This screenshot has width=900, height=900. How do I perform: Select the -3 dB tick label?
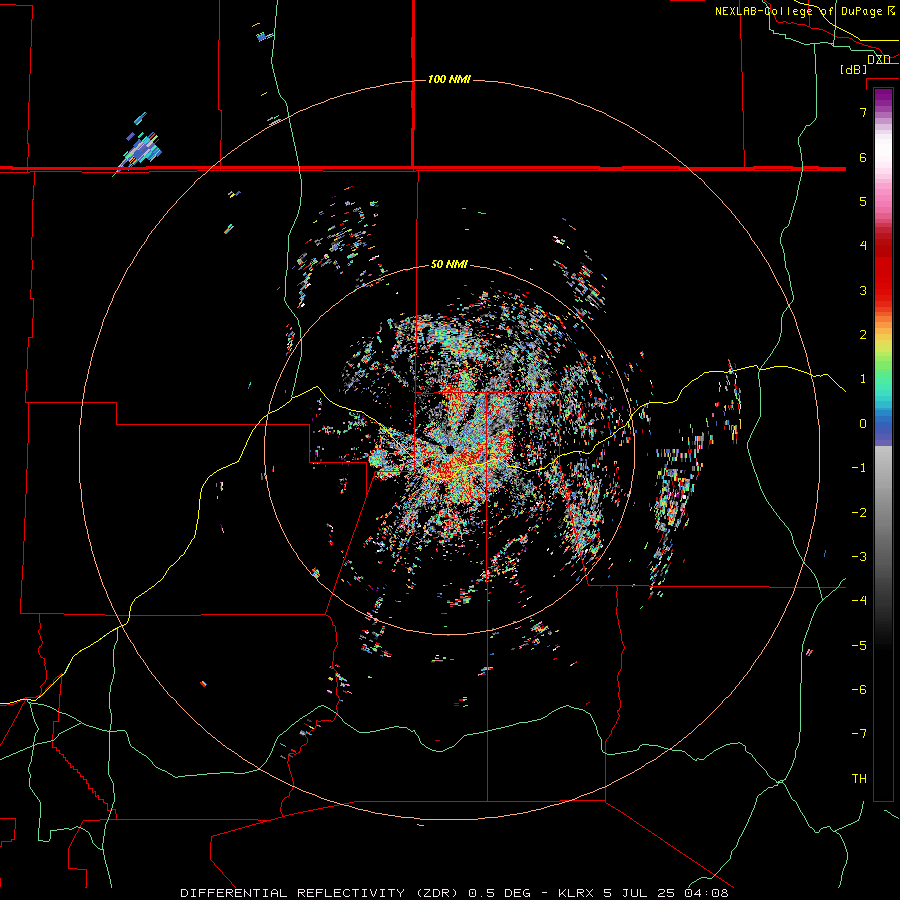859,557
